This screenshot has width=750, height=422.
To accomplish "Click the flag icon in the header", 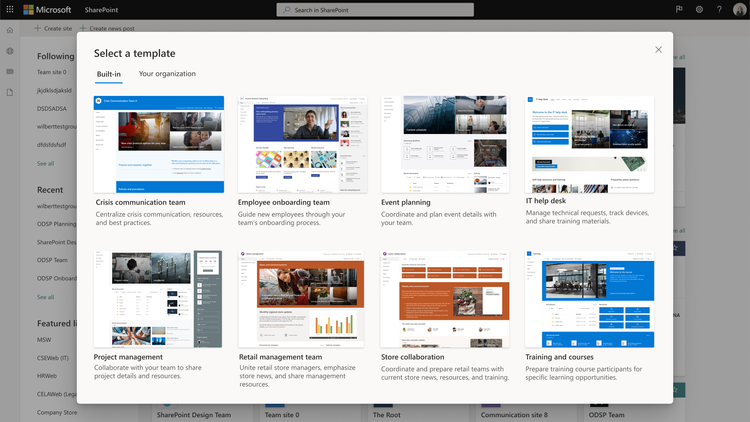I will (679, 9).
